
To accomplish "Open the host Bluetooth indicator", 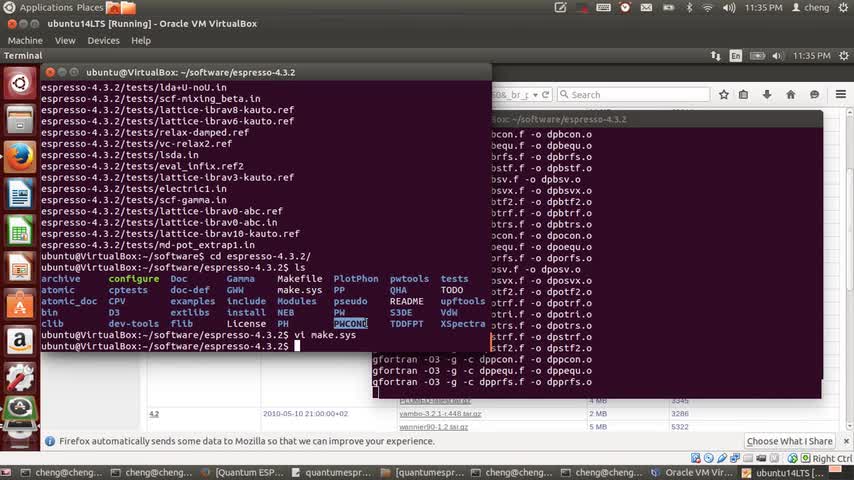I will tap(689, 8).
